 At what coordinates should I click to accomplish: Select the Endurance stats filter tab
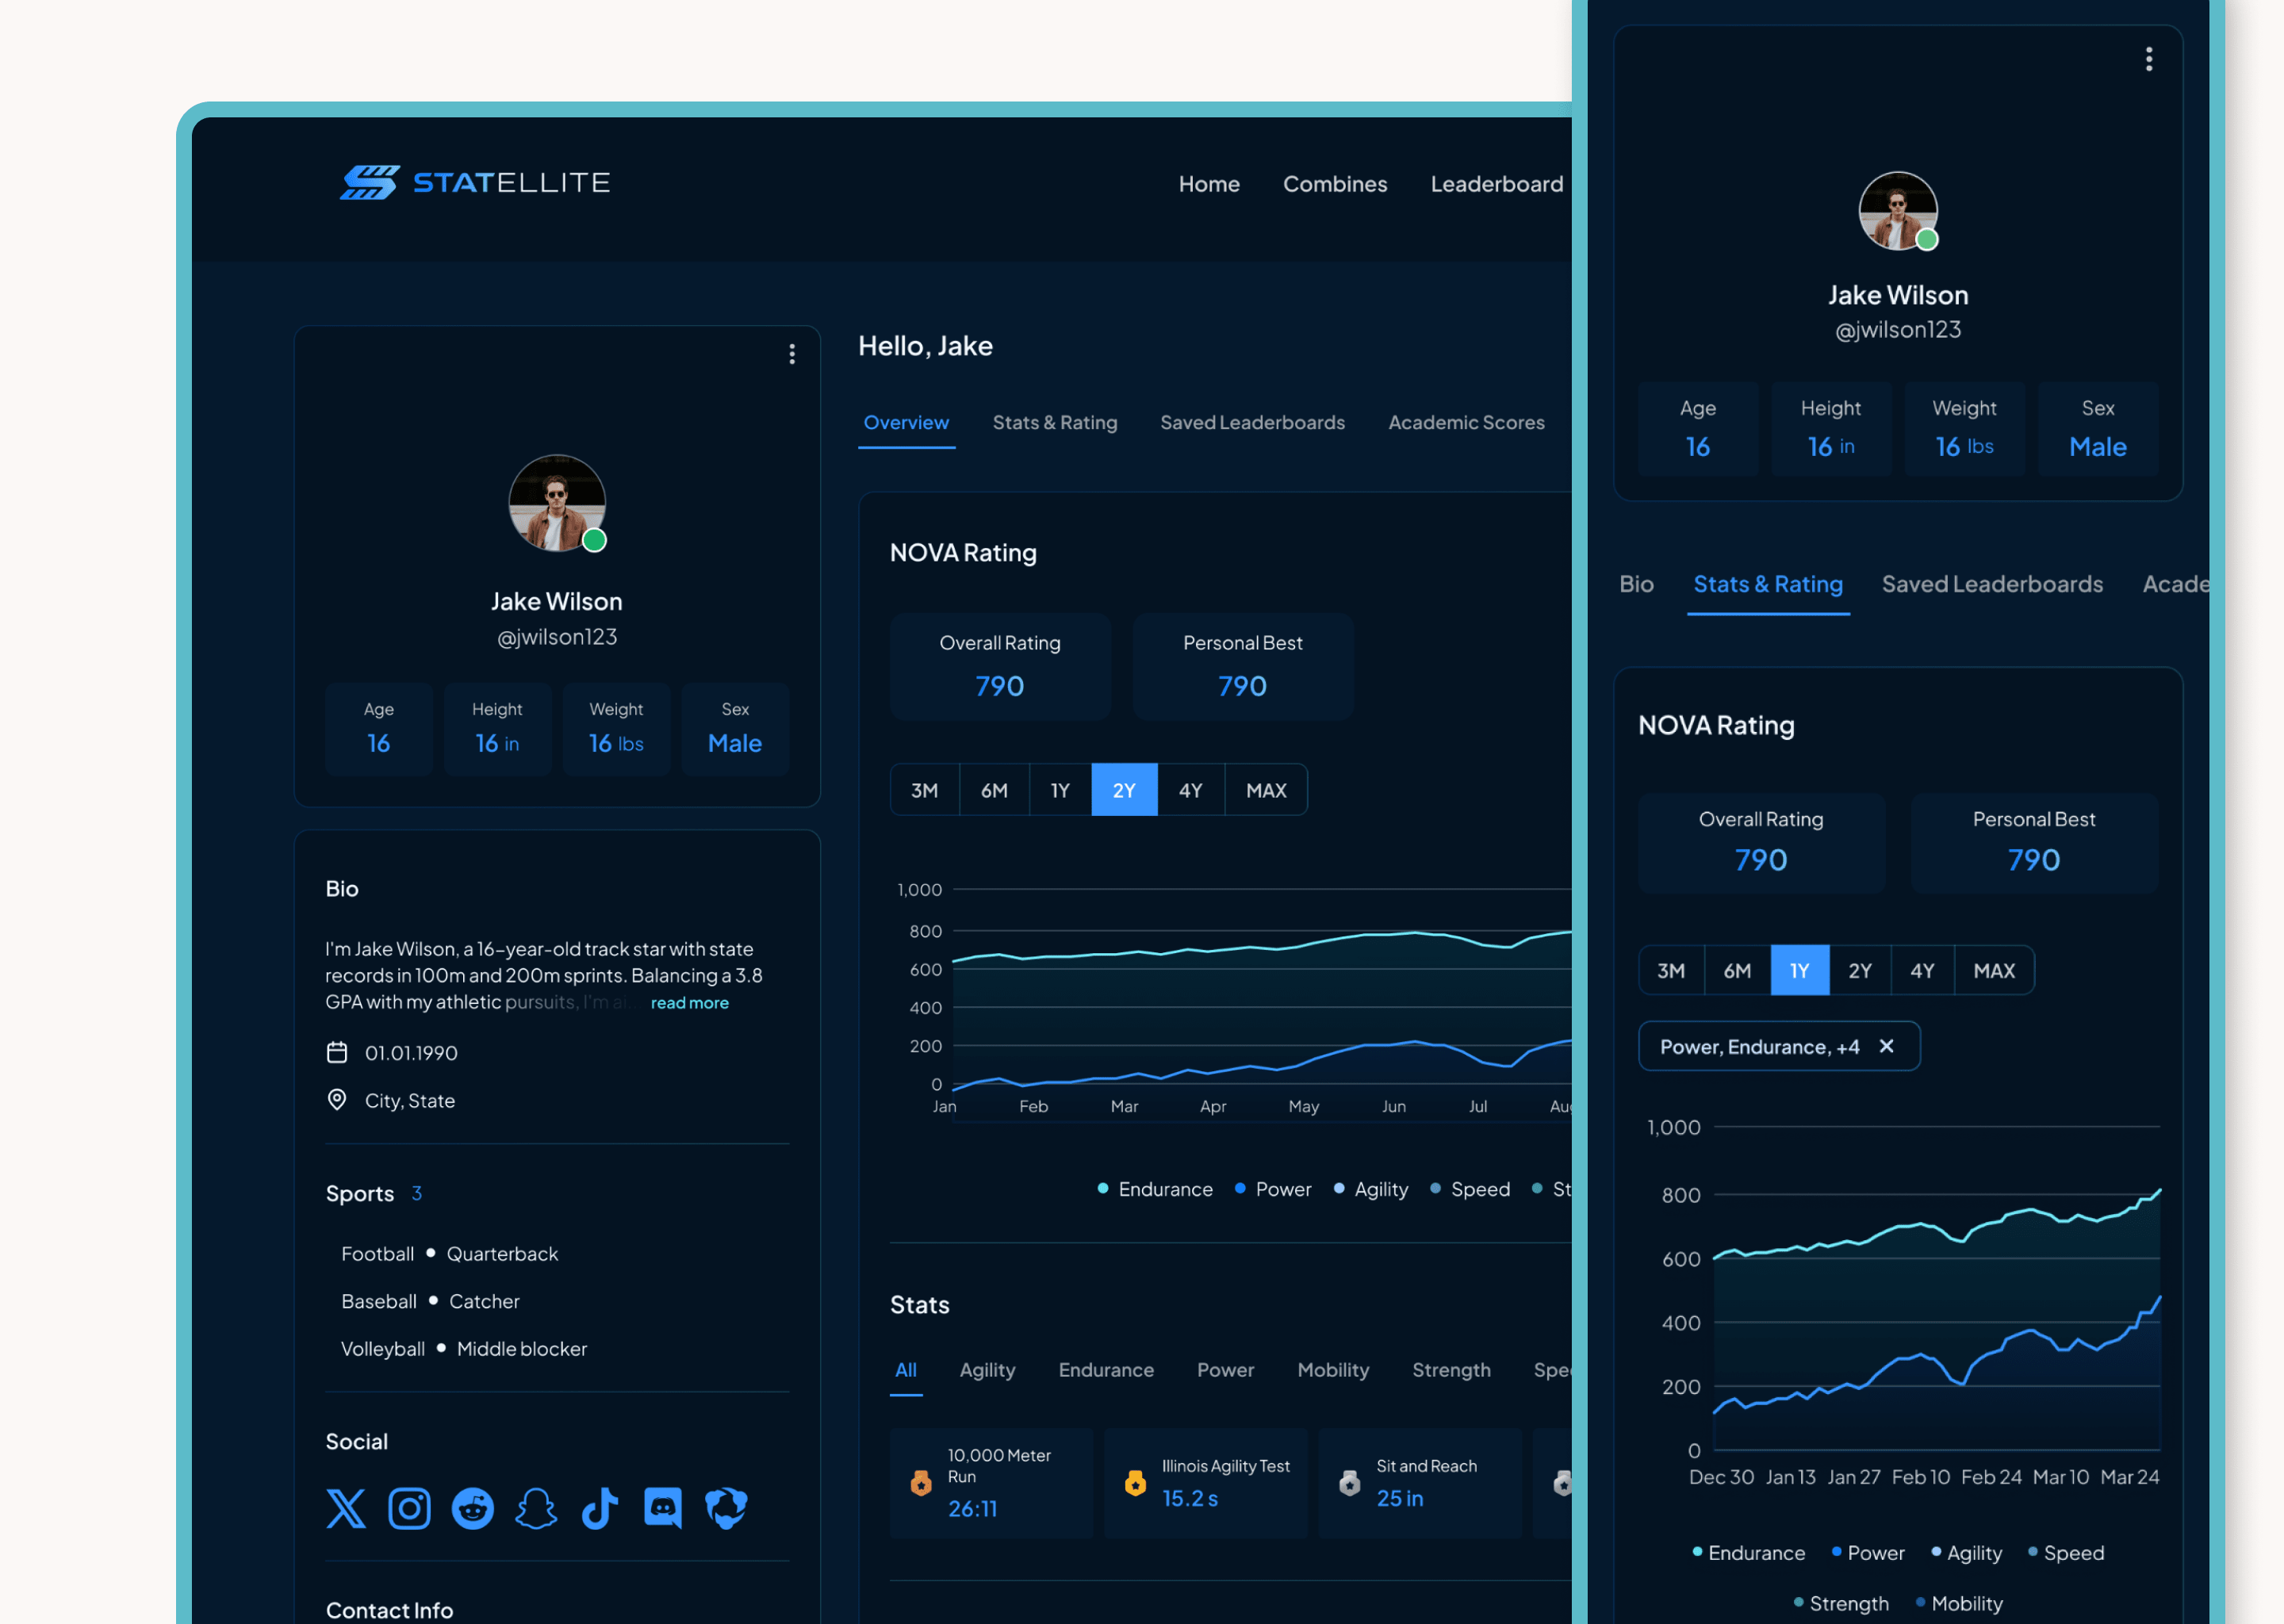pos(1106,1370)
